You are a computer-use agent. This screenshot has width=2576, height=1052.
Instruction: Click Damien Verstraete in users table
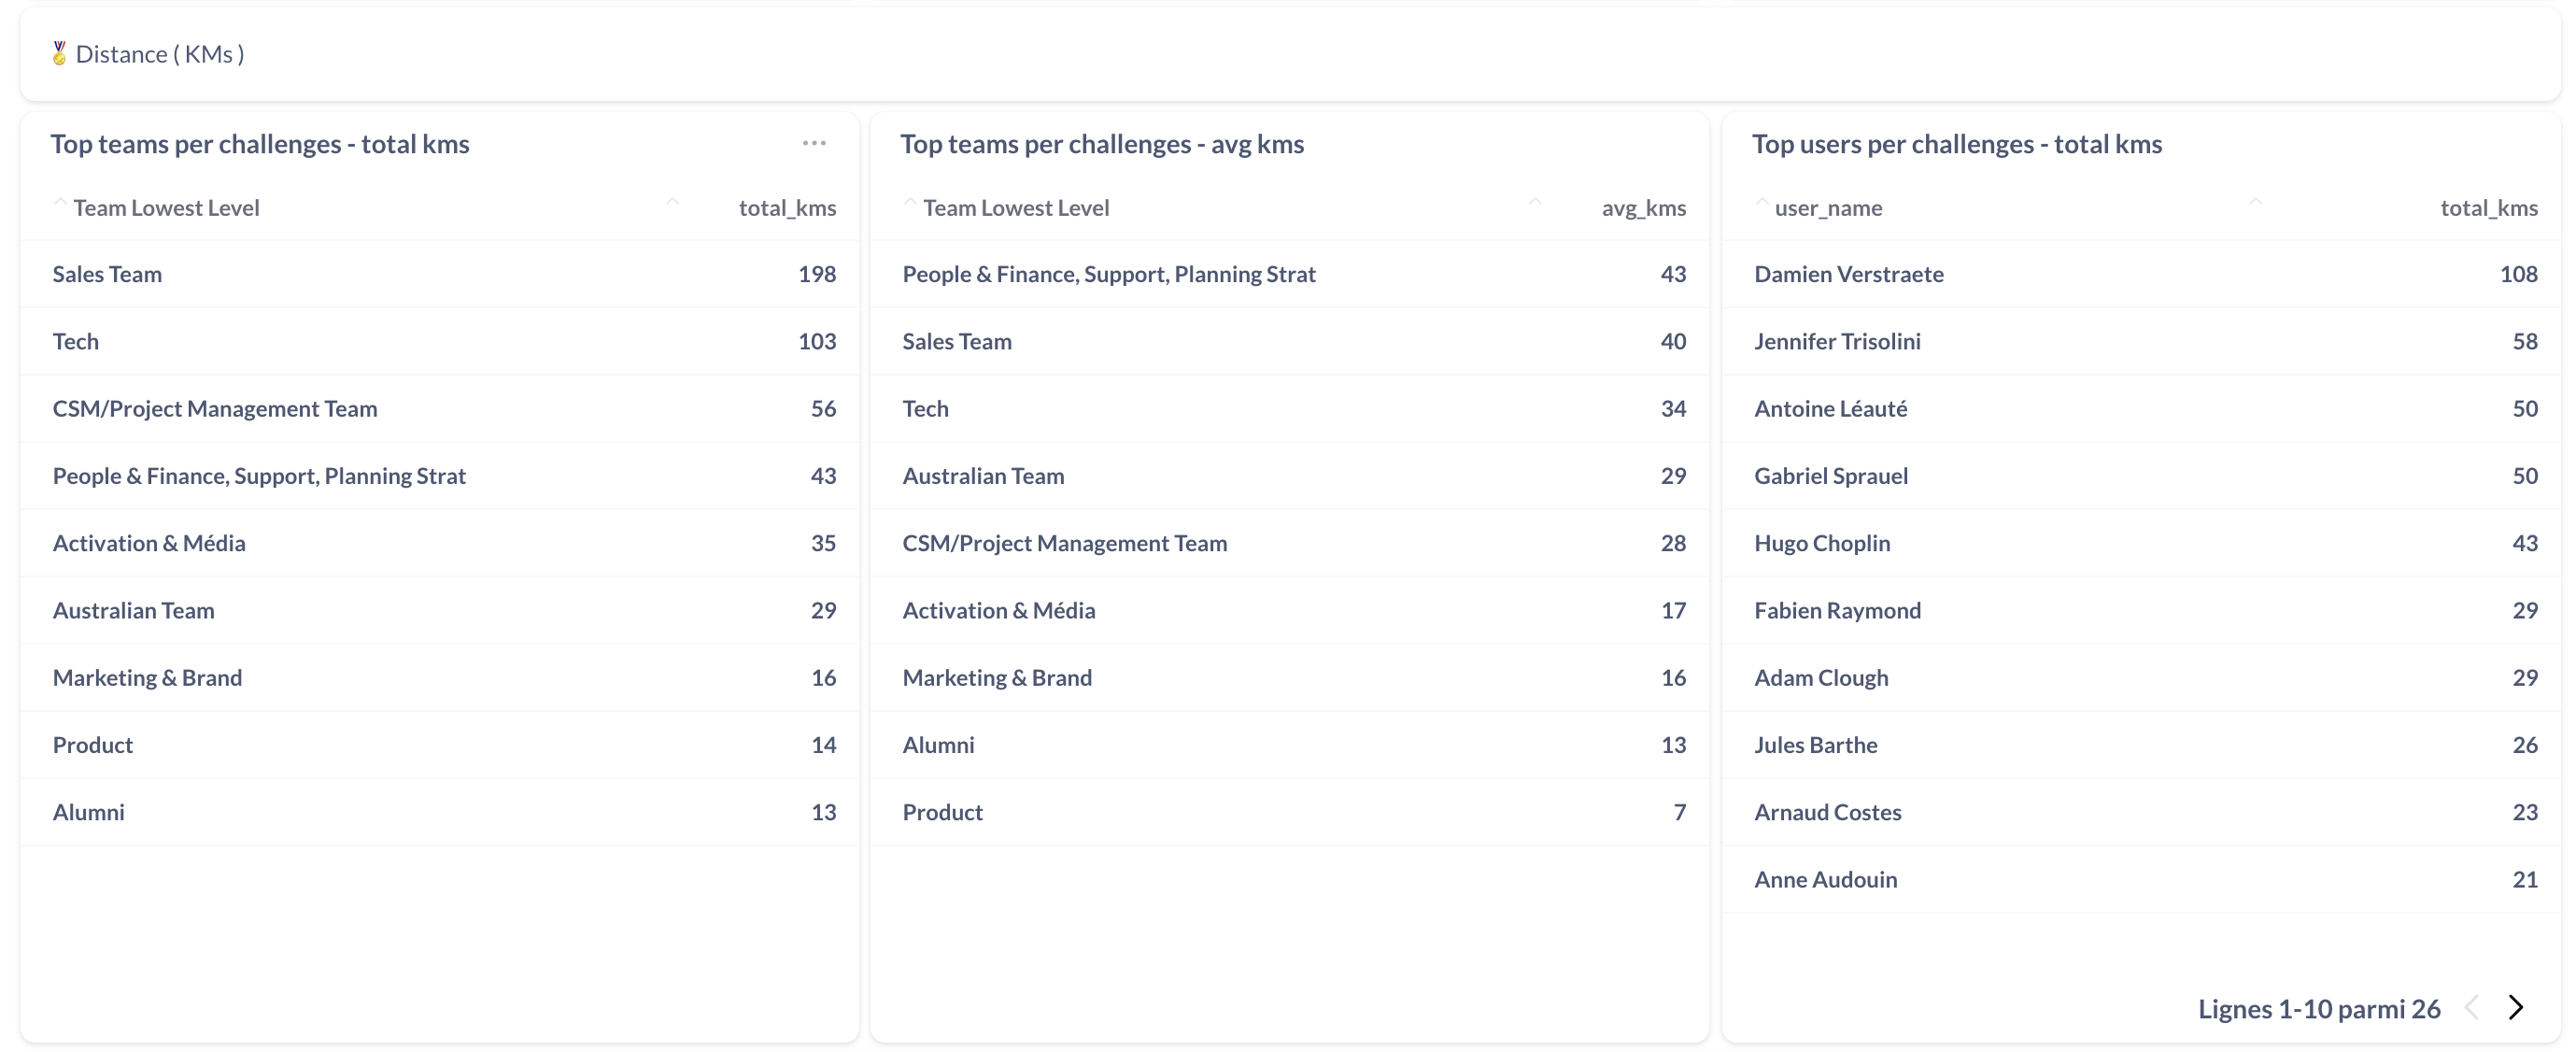point(1848,274)
